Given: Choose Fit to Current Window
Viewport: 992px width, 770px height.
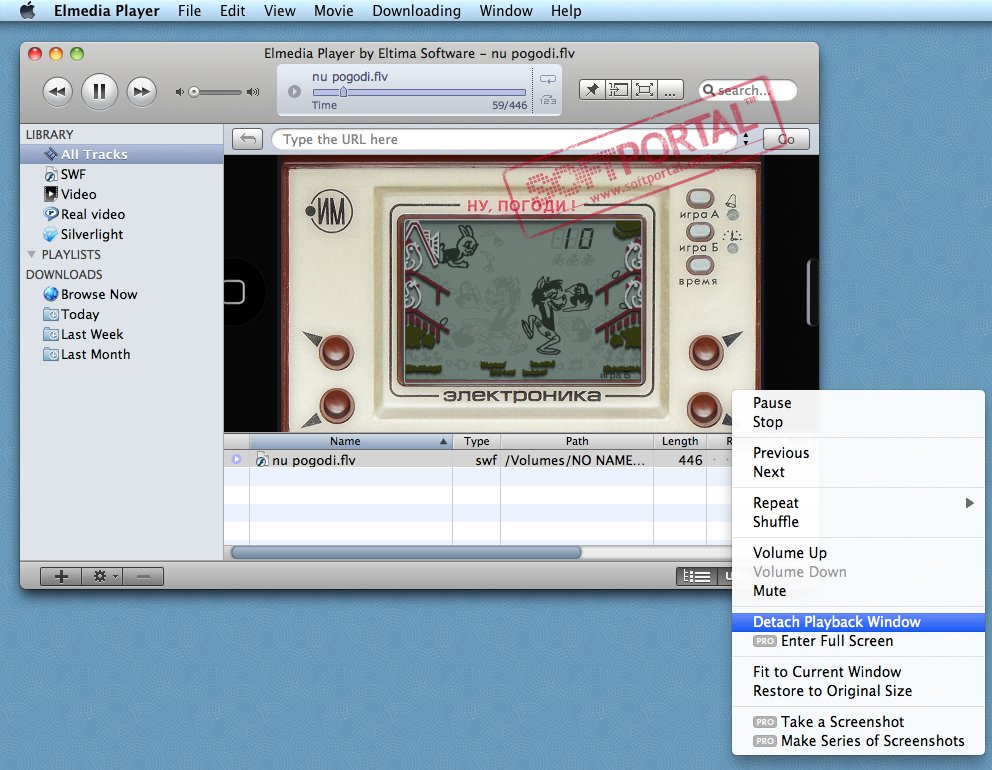Looking at the screenshot, I should (x=859, y=672).
